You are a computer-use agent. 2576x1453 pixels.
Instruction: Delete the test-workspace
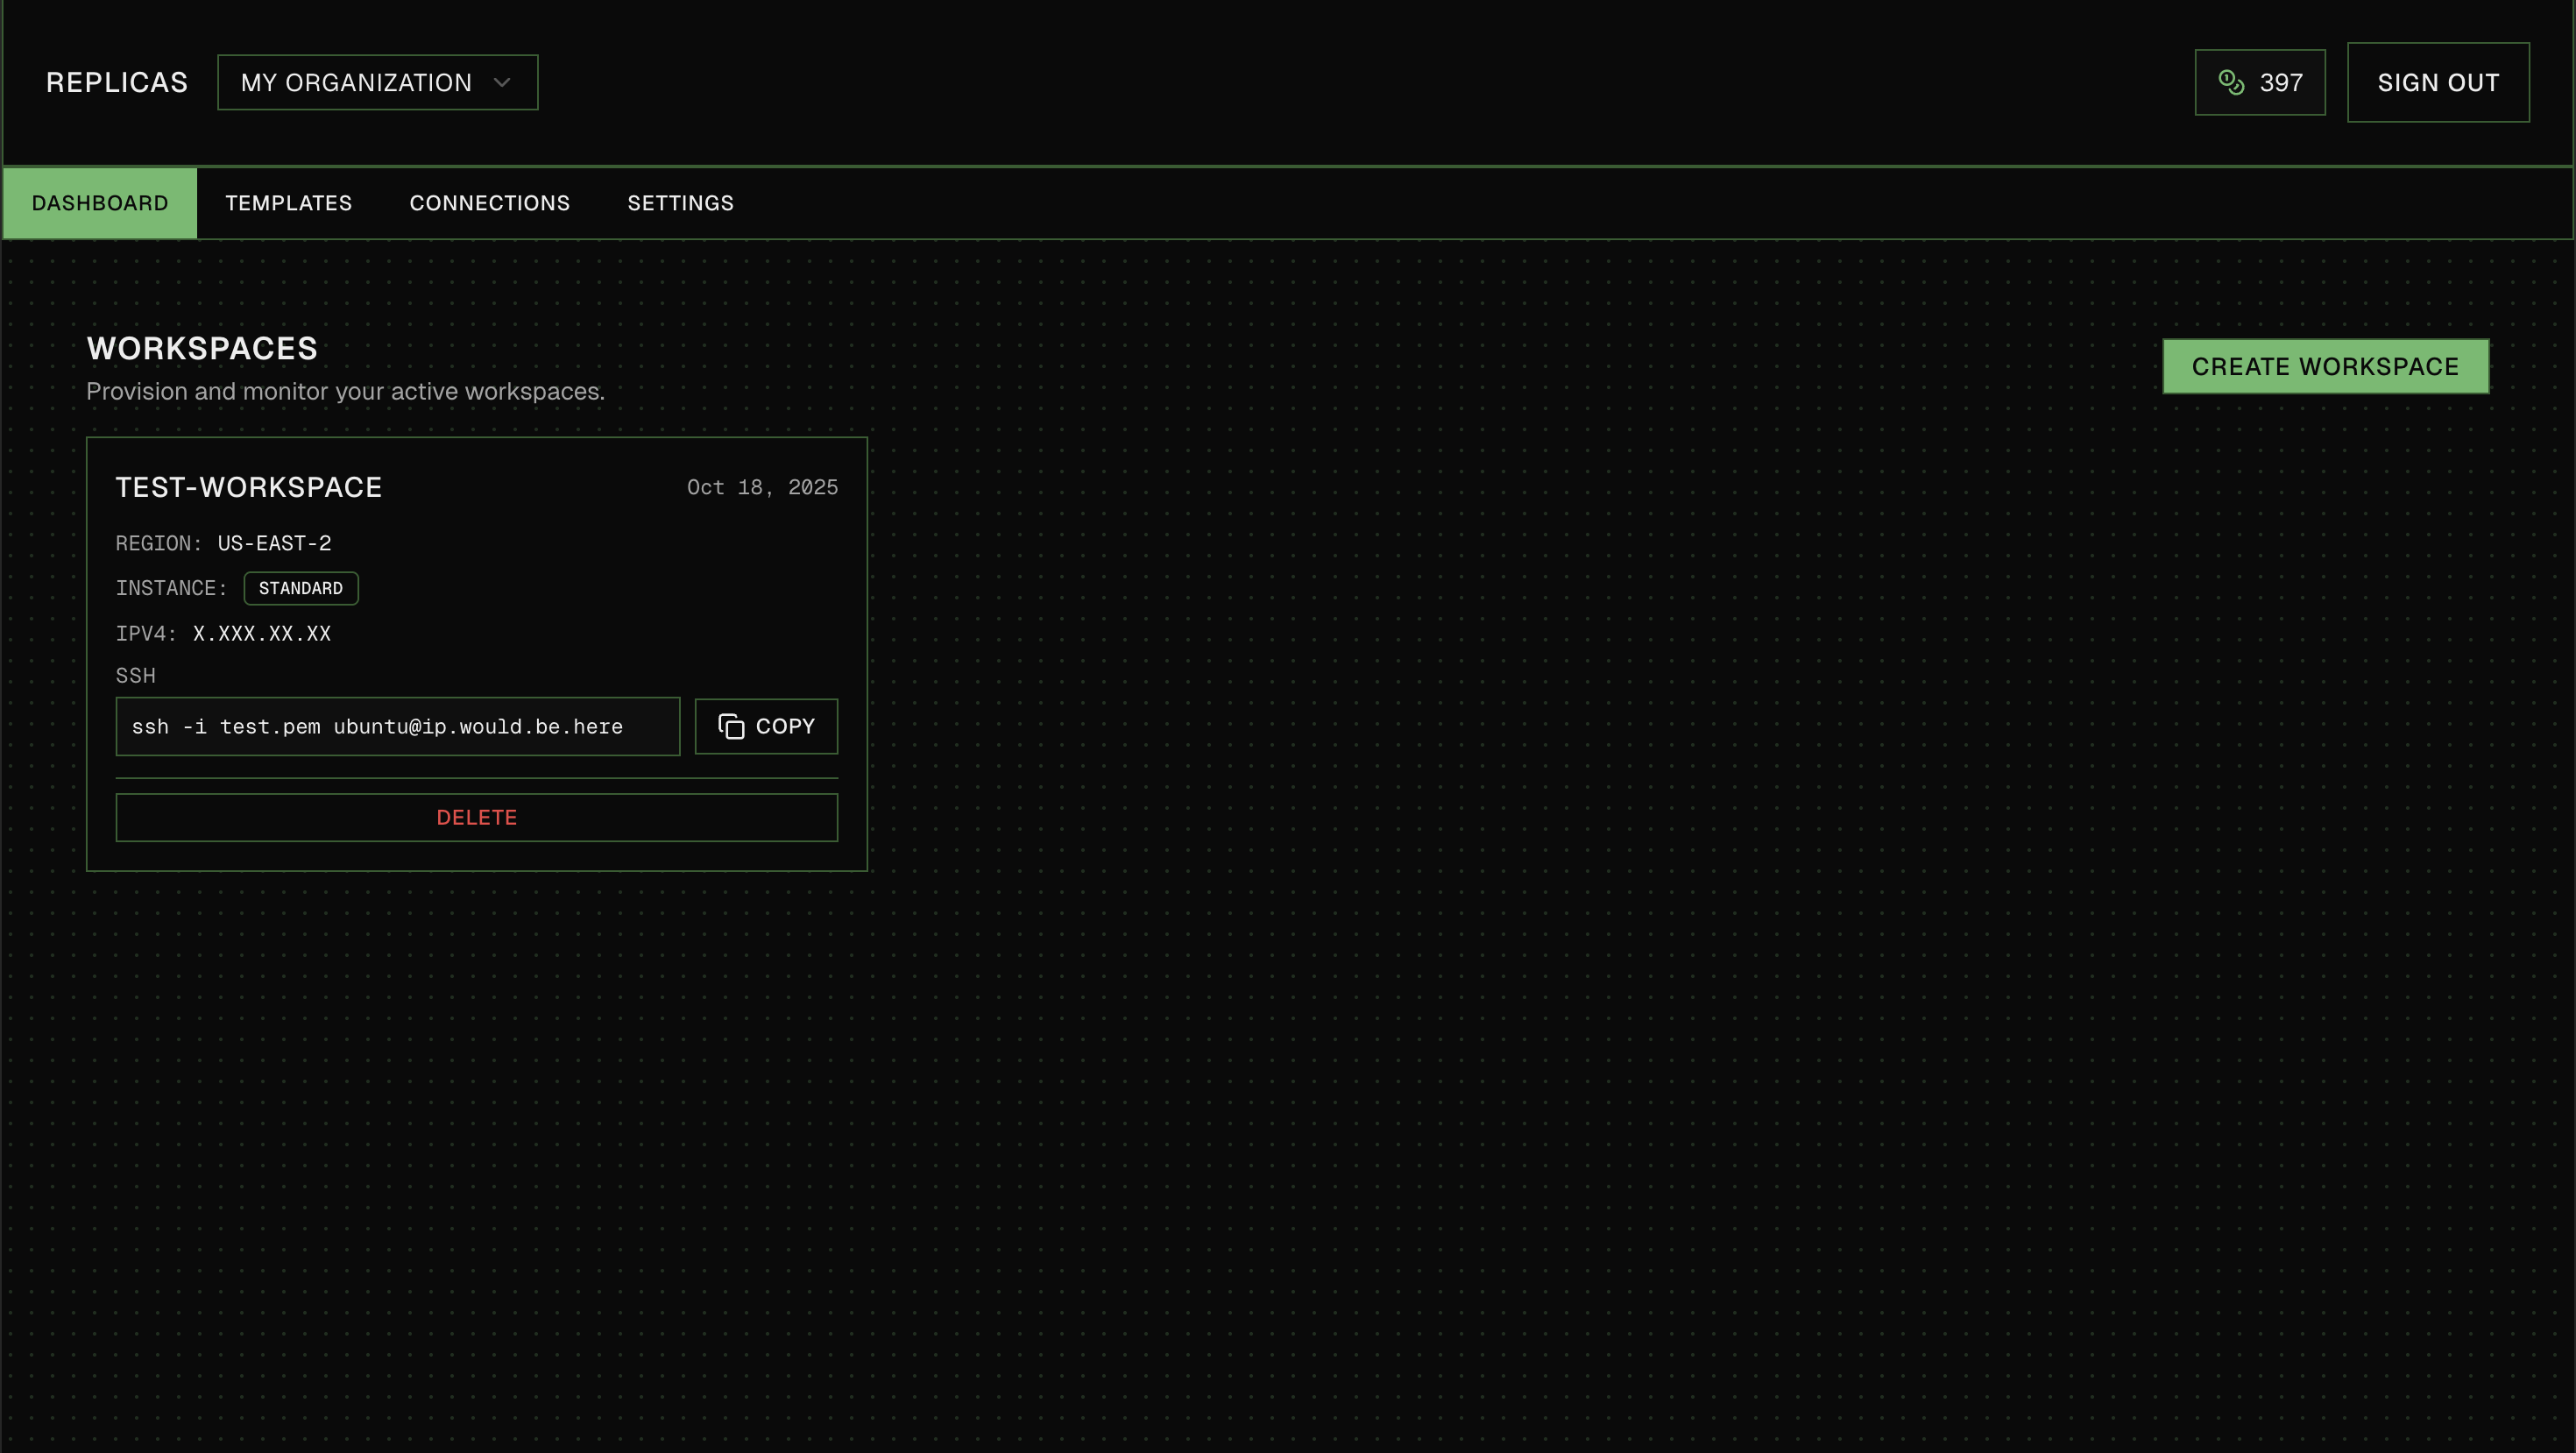(x=476, y=818)
